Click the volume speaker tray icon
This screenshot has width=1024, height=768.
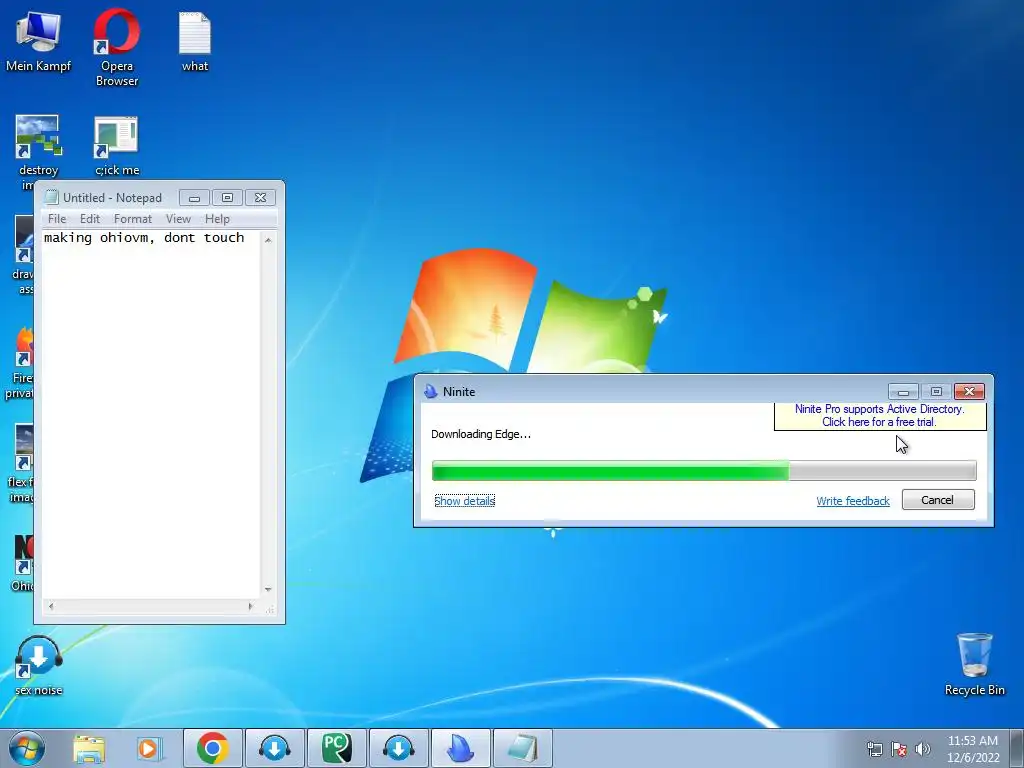[x=923, y=748]
